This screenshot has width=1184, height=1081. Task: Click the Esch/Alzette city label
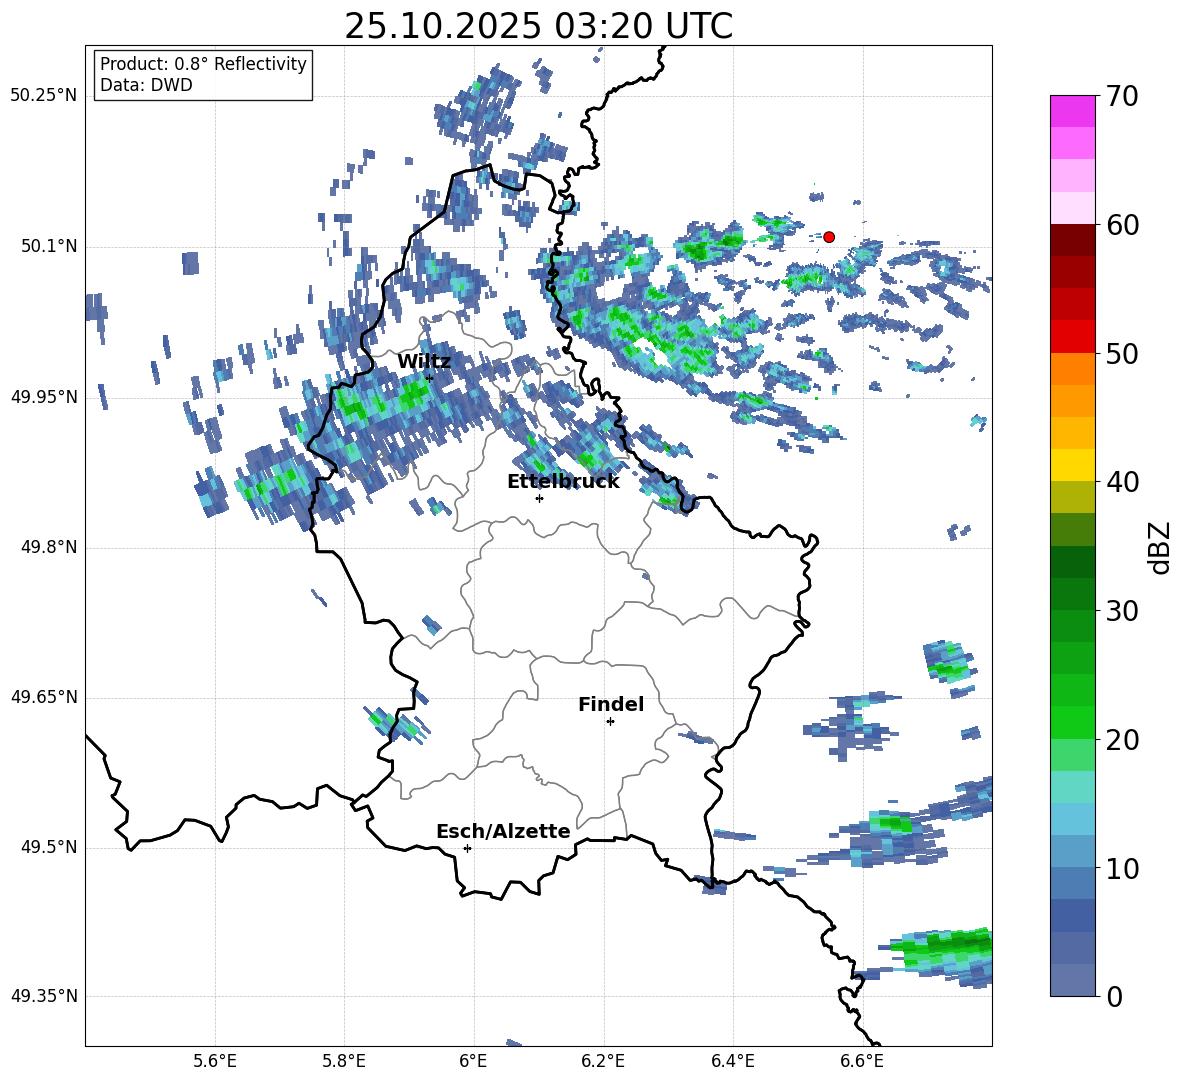point(503,831)
